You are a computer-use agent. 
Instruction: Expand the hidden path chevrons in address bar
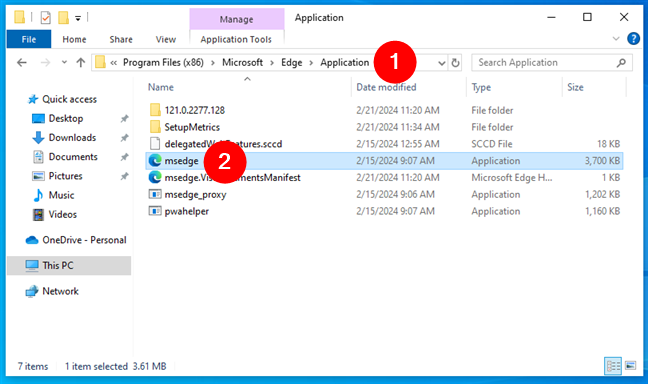point(114,63)
